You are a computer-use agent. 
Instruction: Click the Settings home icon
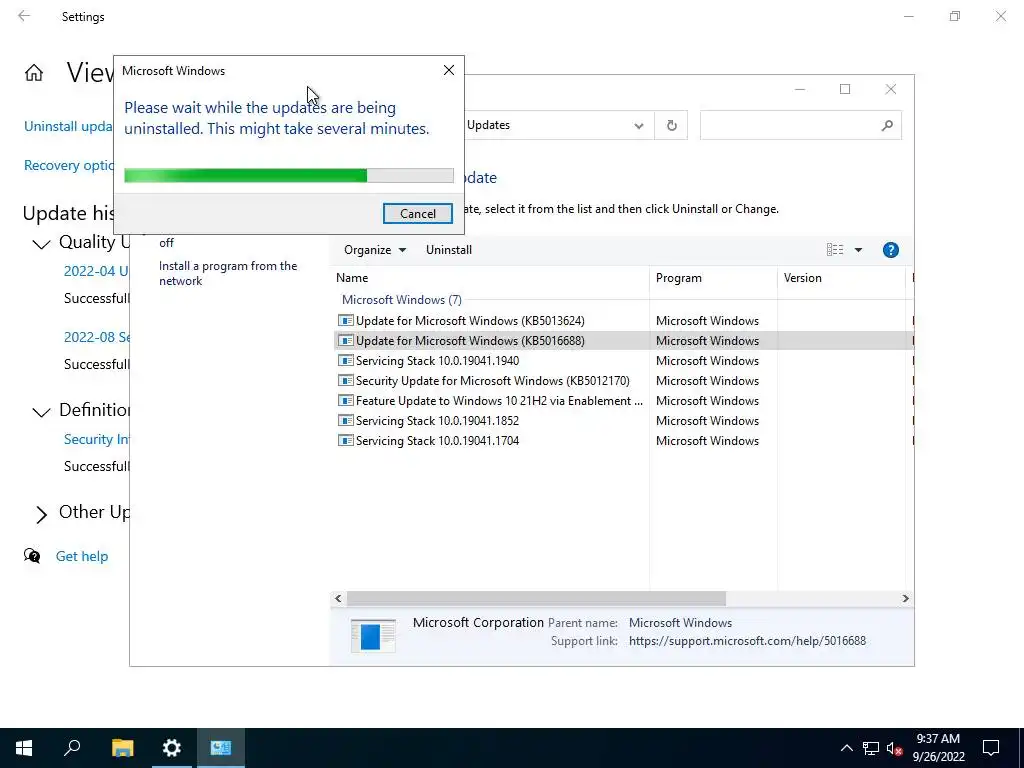(34, 72)
